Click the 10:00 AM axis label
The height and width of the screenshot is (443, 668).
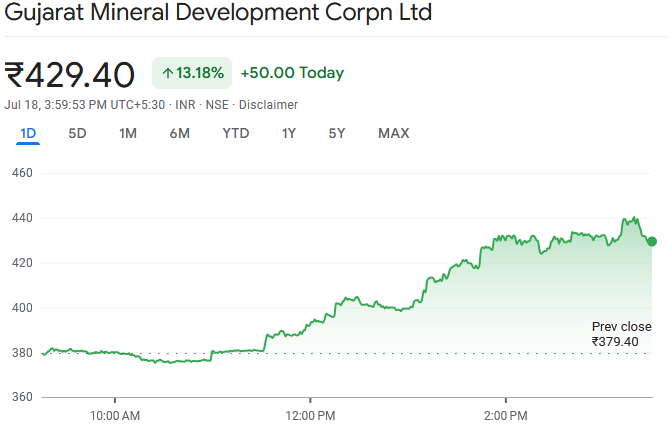(115, 416)
